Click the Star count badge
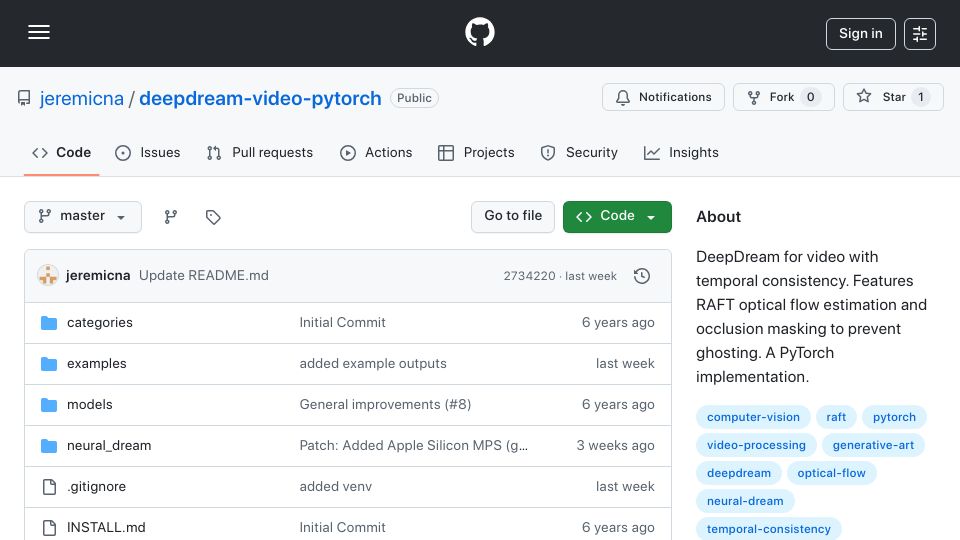Viewport: 960px width, 540px height. (x=920, y=97)
